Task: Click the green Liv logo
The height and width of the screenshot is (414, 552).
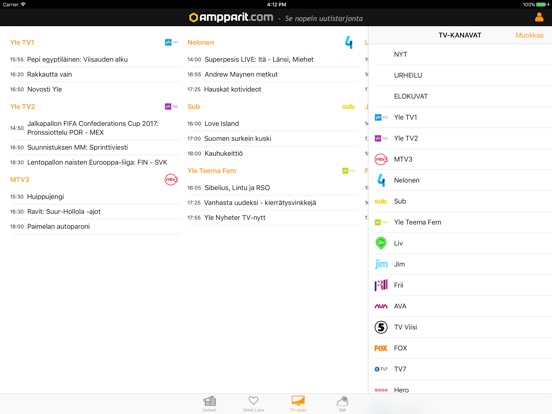Action: point(381,243)
